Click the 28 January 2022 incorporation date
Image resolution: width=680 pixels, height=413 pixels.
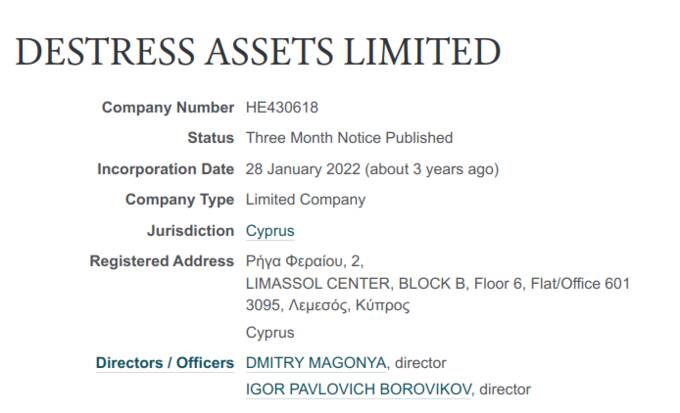coord(303,169)
